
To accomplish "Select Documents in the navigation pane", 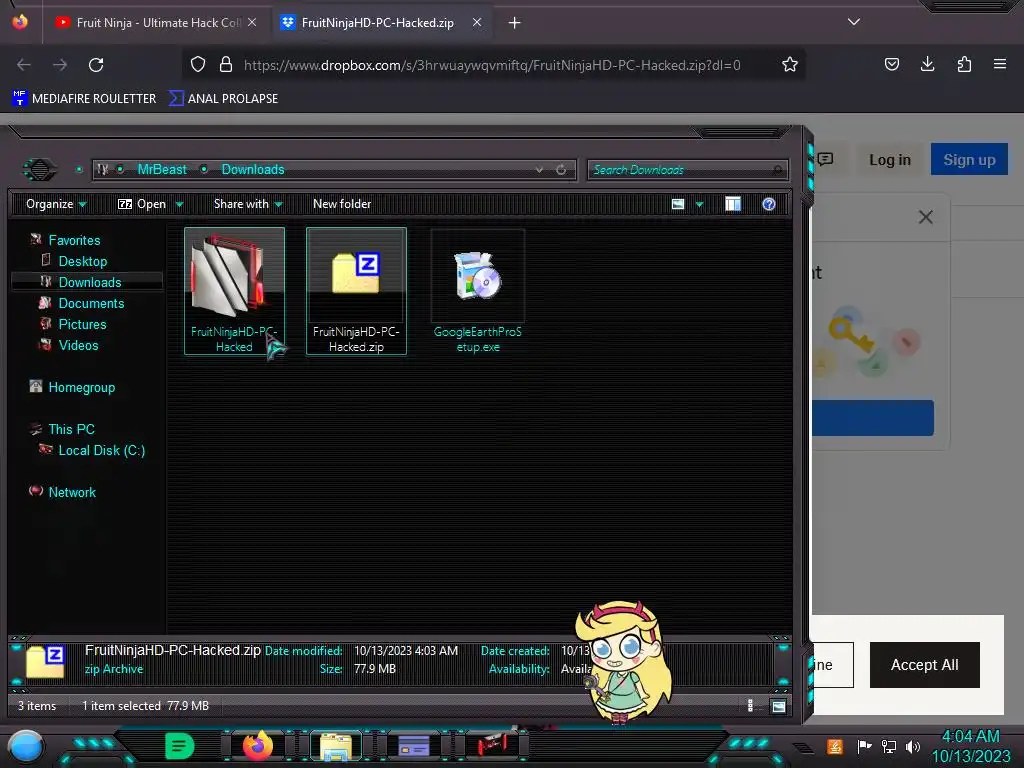I will pyautogui.click(x=91, y=303).
